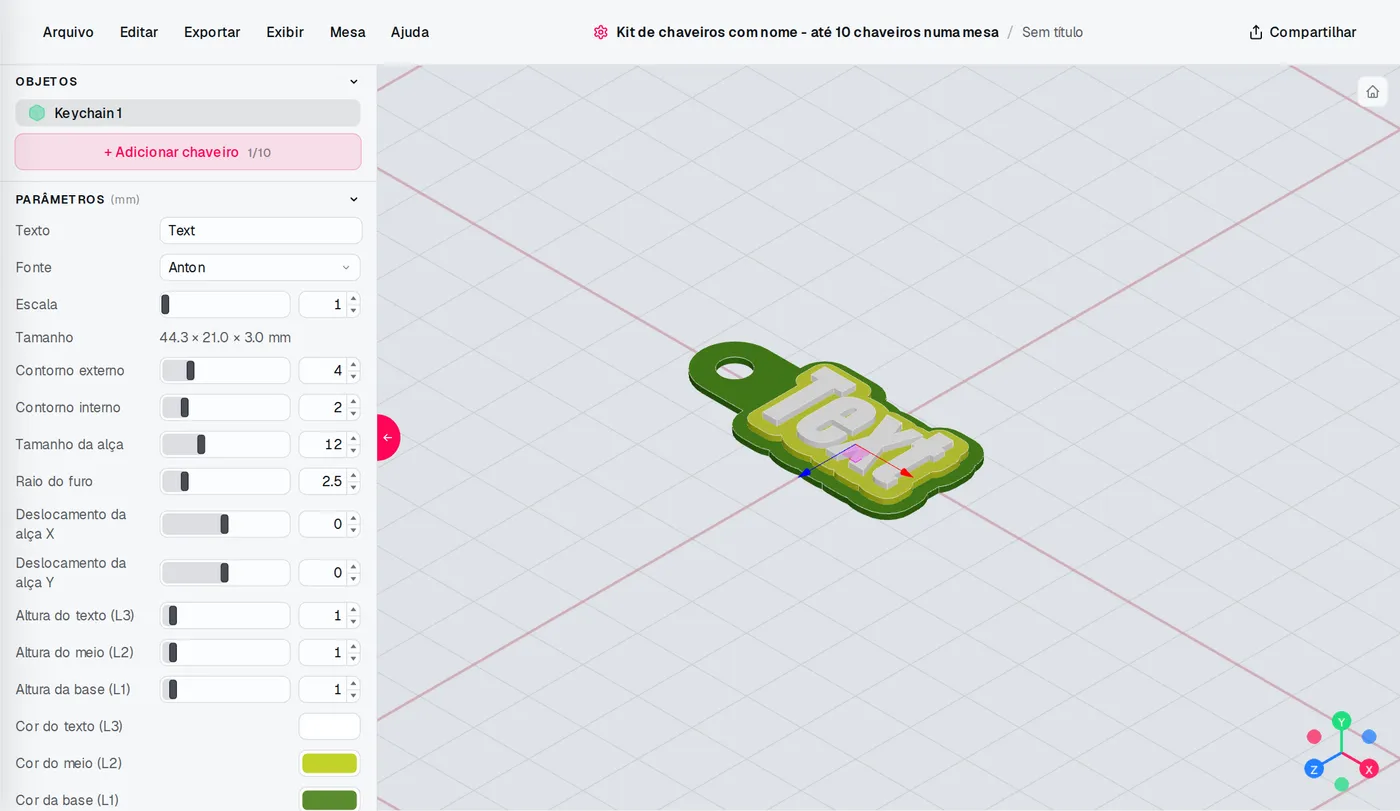Click the green Y axis gizmo ball
This screenshot has width=1400, height=811.
point(1342,721)
